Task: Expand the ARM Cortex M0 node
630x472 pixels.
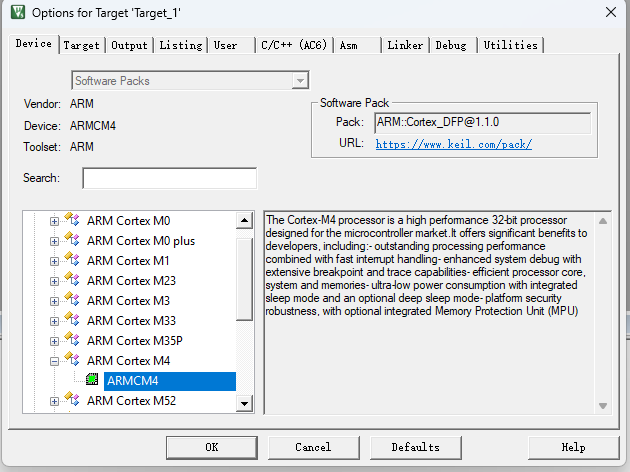Action: point(54,221)
